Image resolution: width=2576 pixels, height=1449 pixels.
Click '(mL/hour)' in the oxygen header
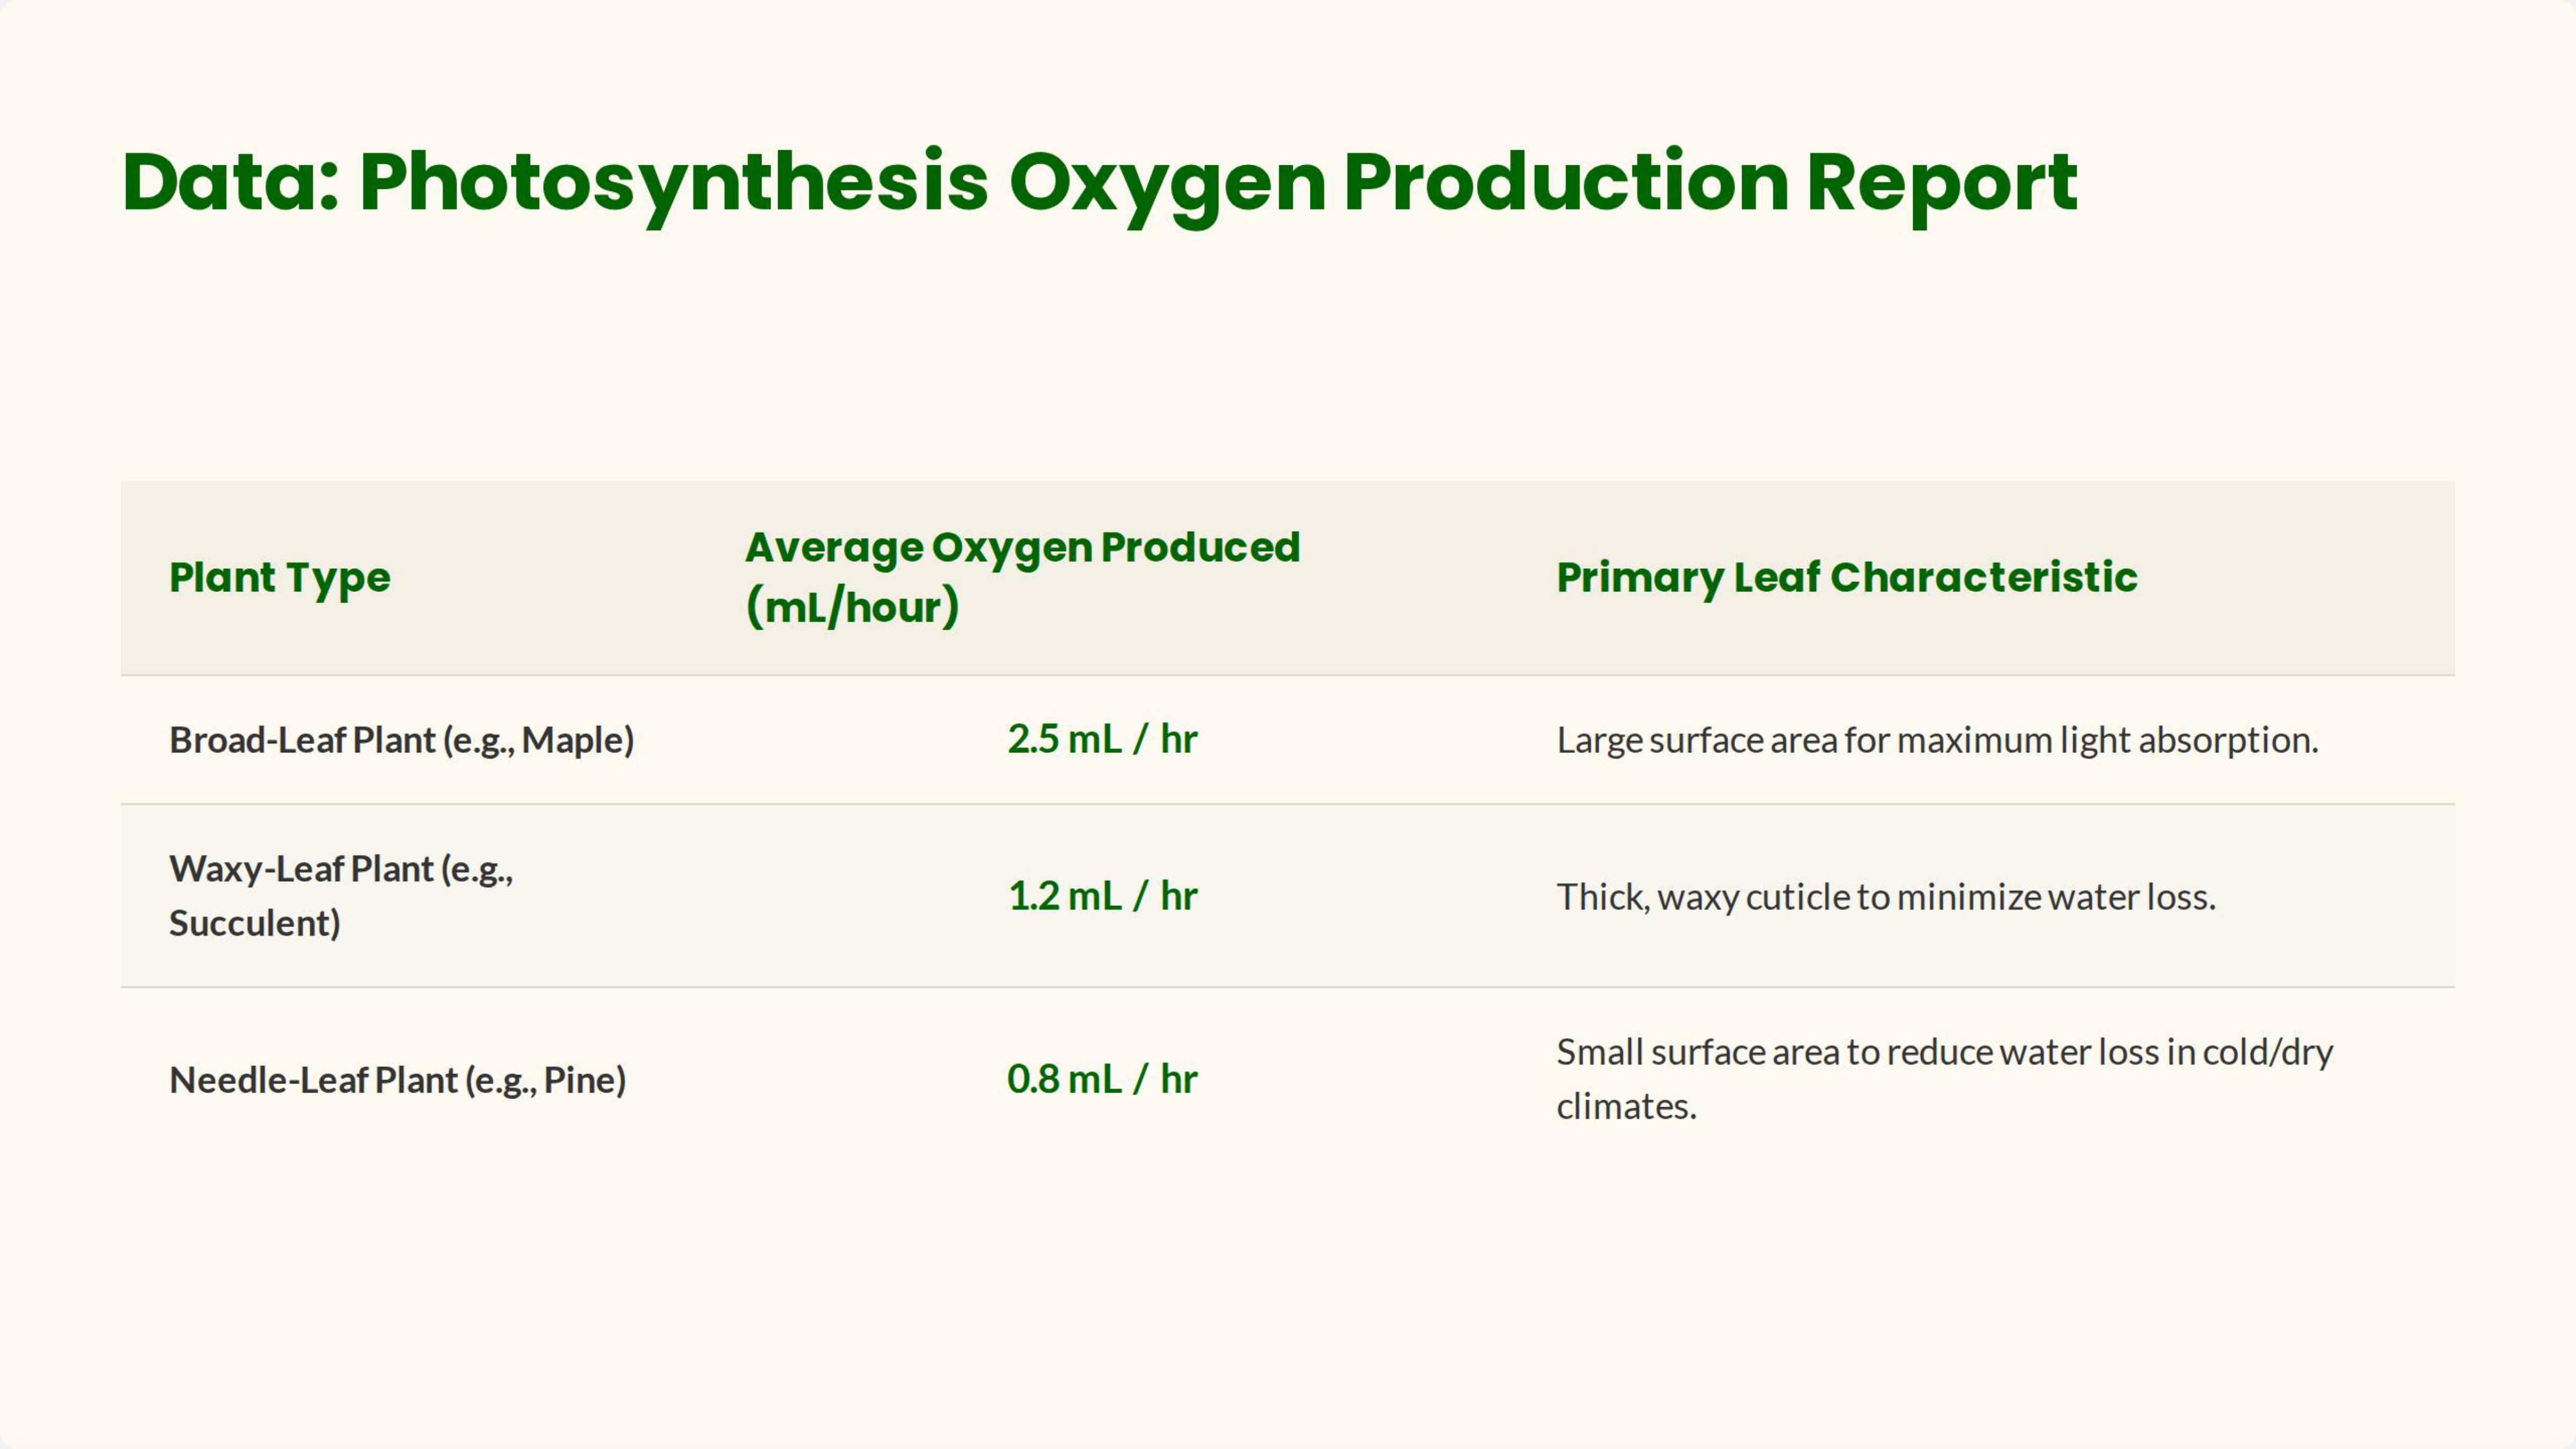(x=852, y=607)
